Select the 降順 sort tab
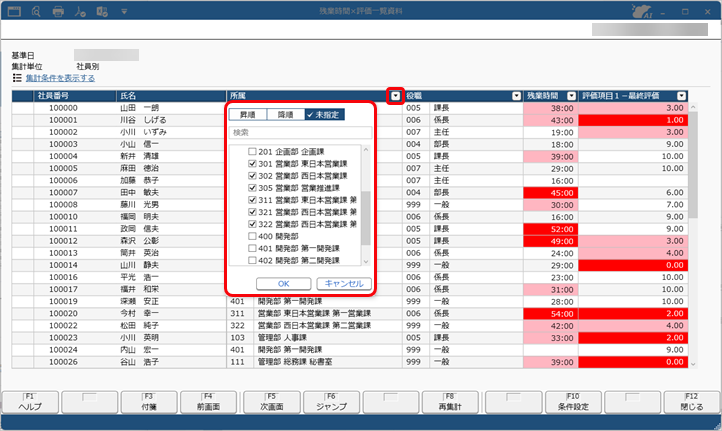The width and height of the screenshot is (722, 431). (285, 115)
